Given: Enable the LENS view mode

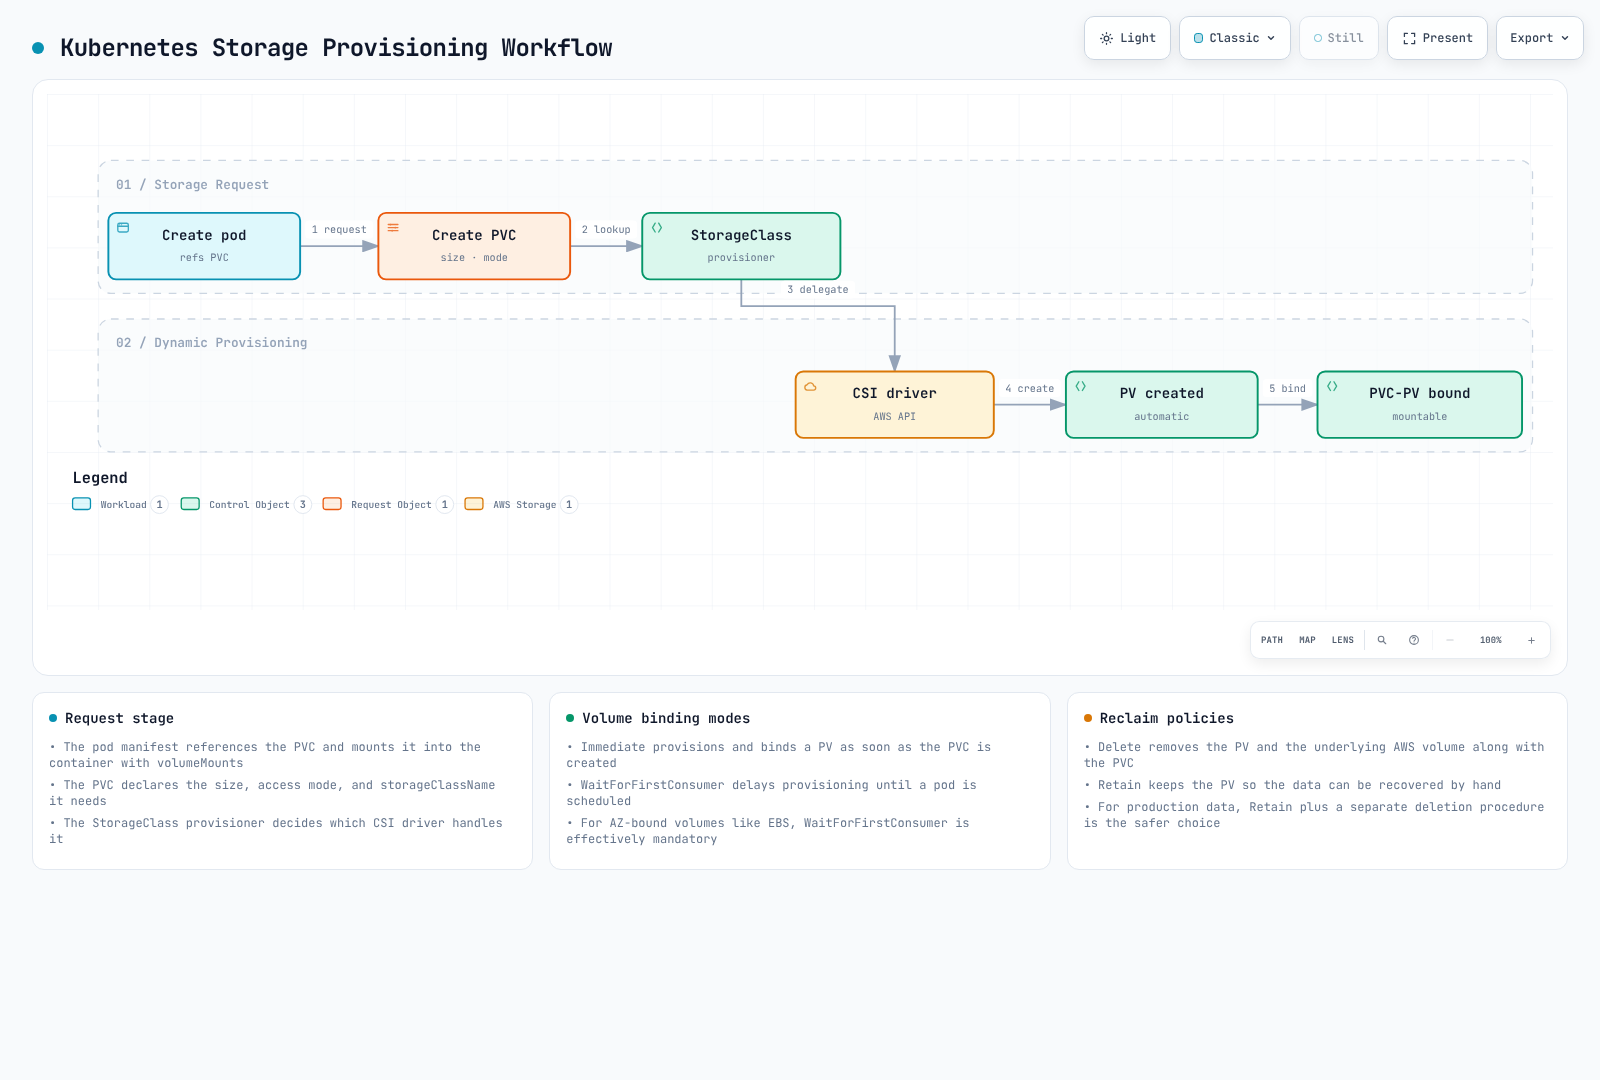Looking at the screenshot, I should [1343, 640].
